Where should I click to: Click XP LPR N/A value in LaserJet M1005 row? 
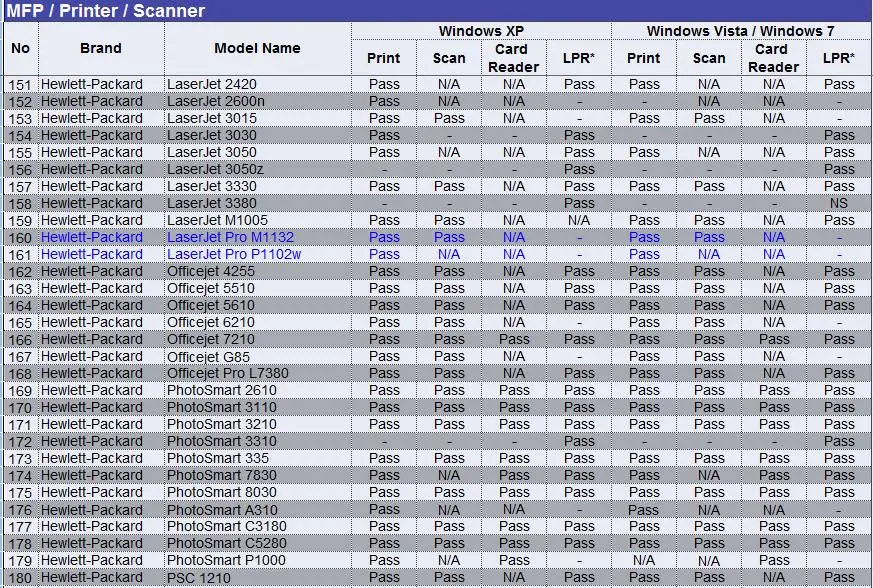pos(578,220)
